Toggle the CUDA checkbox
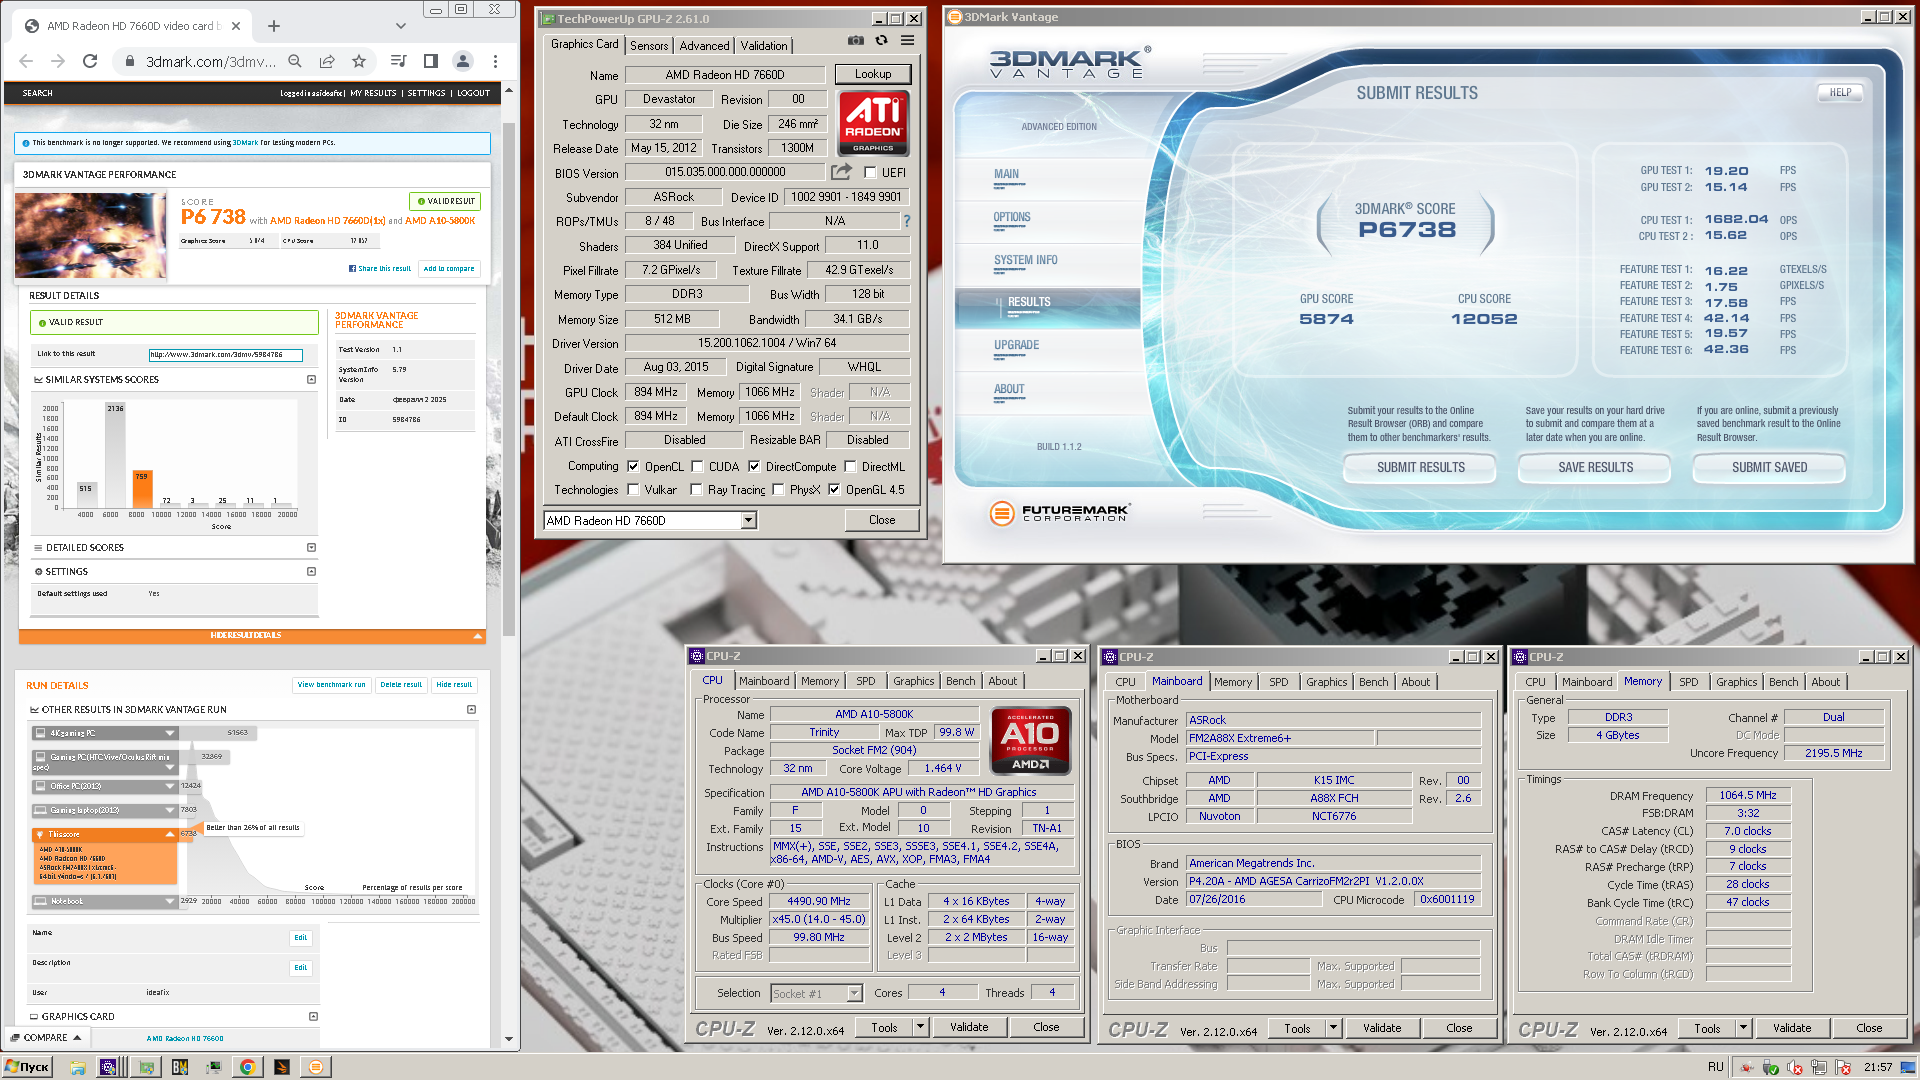 click(x=697, y=466)
